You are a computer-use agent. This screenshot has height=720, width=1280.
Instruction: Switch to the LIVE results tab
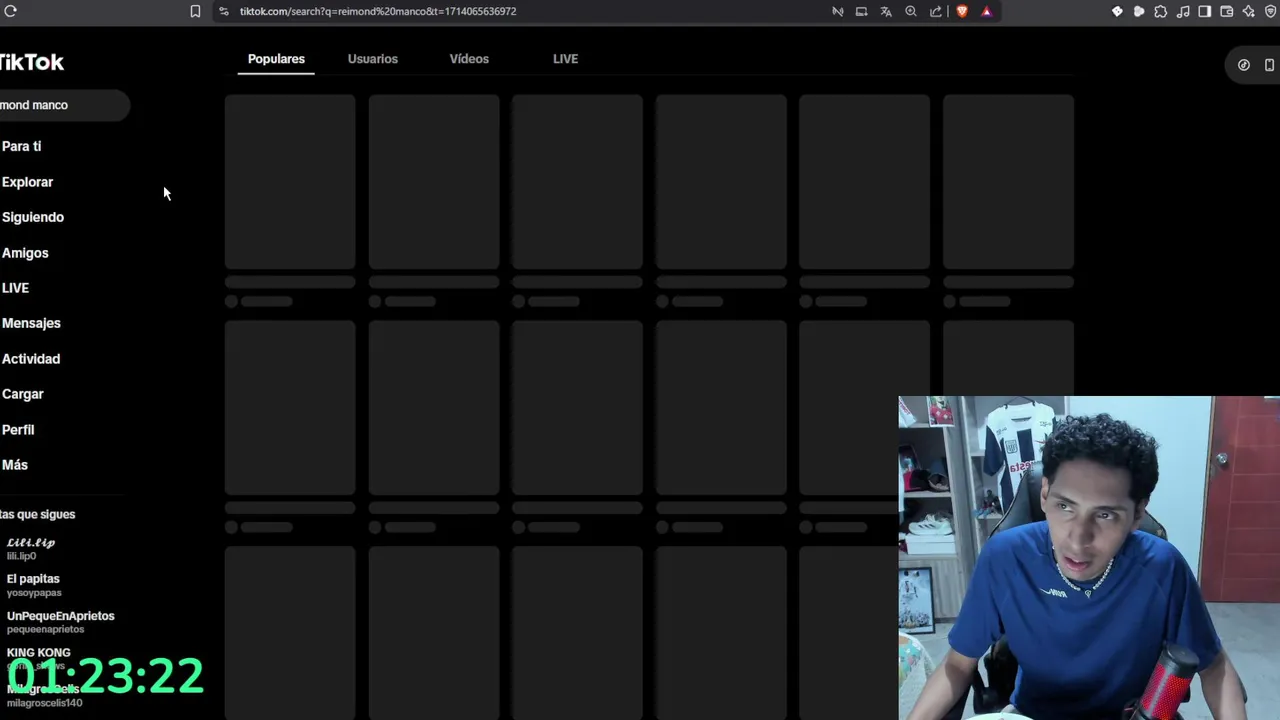pyautogui.click(x=565, y=59)
